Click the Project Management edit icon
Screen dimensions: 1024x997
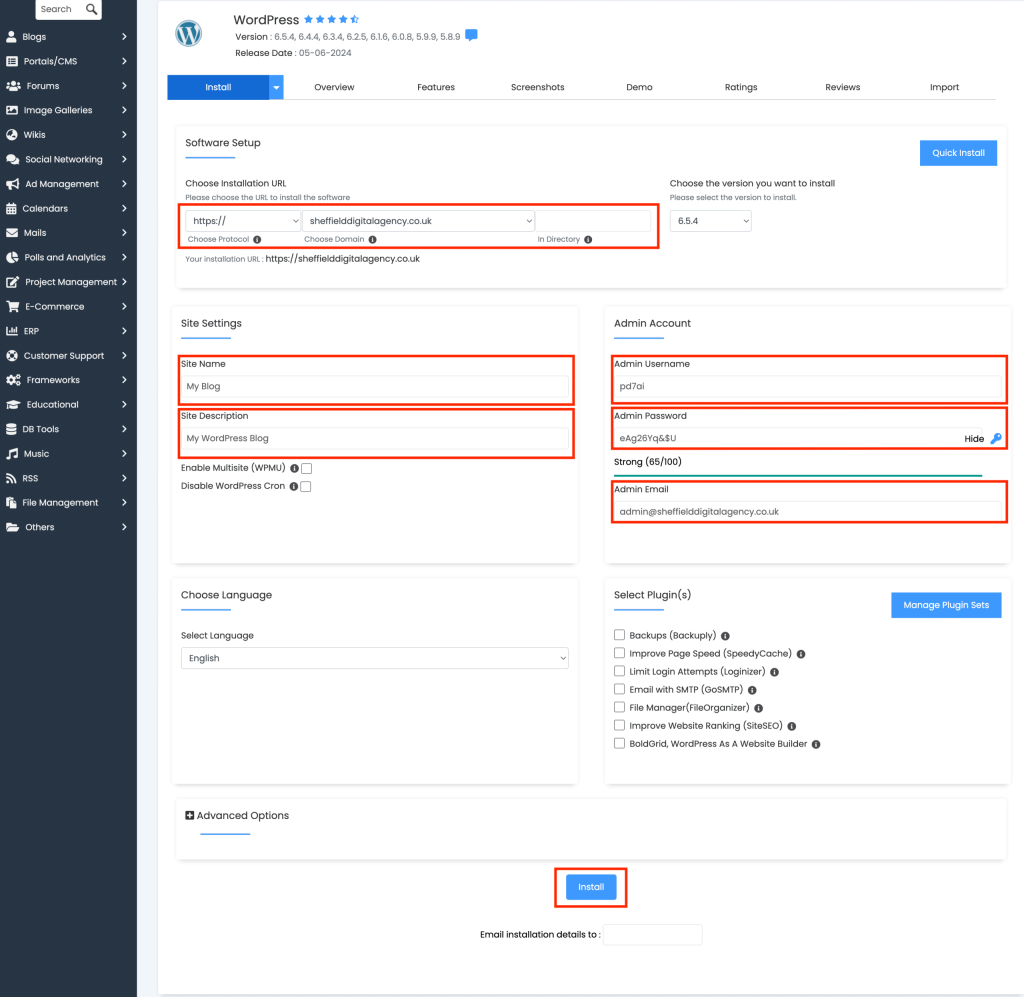[x=12, y=282]
